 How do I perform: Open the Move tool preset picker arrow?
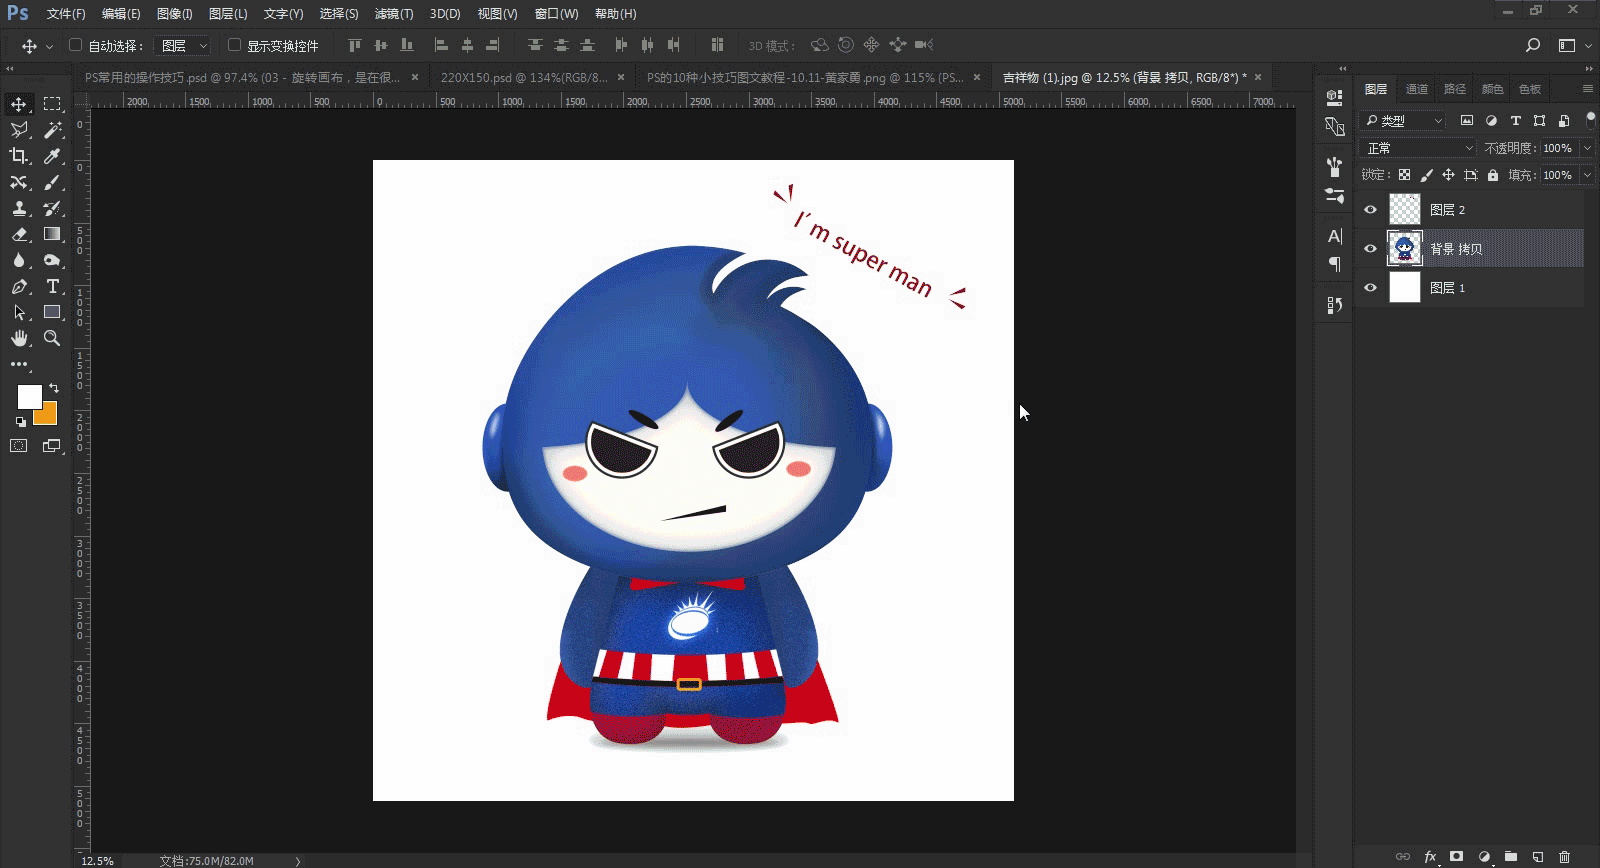(49, 46)
